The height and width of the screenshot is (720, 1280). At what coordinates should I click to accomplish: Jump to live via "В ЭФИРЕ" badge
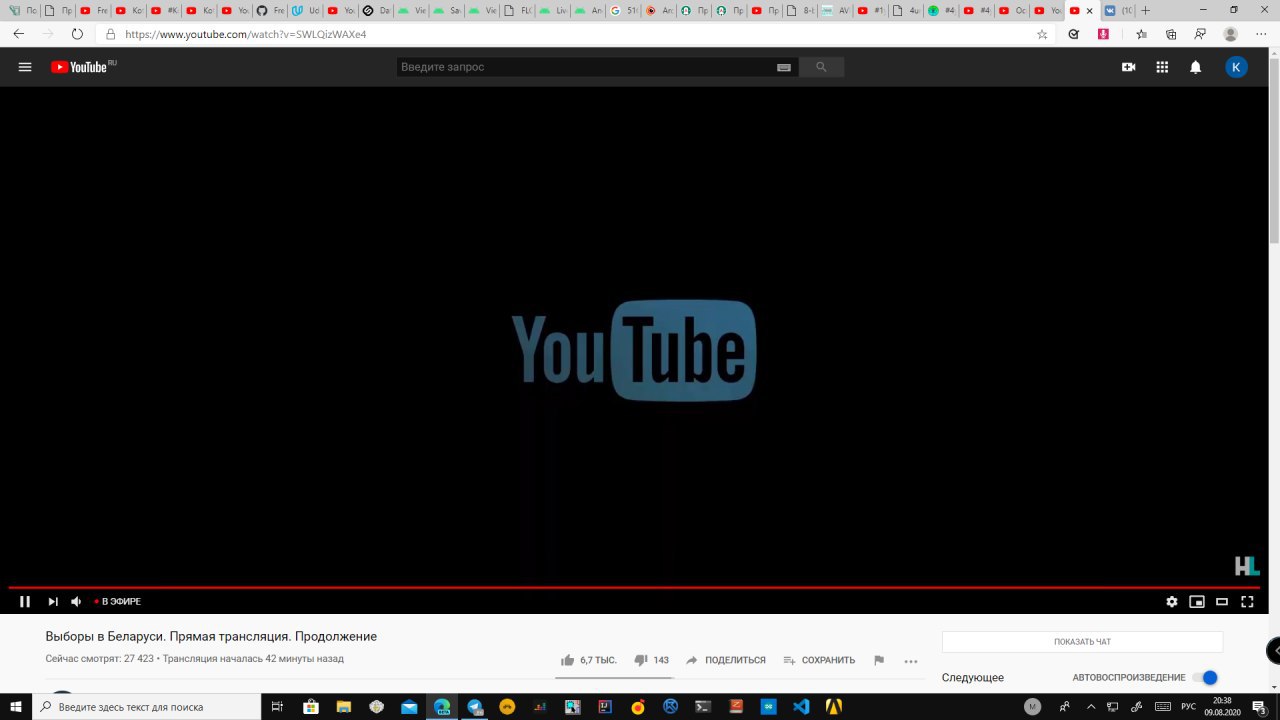[118, 601]
